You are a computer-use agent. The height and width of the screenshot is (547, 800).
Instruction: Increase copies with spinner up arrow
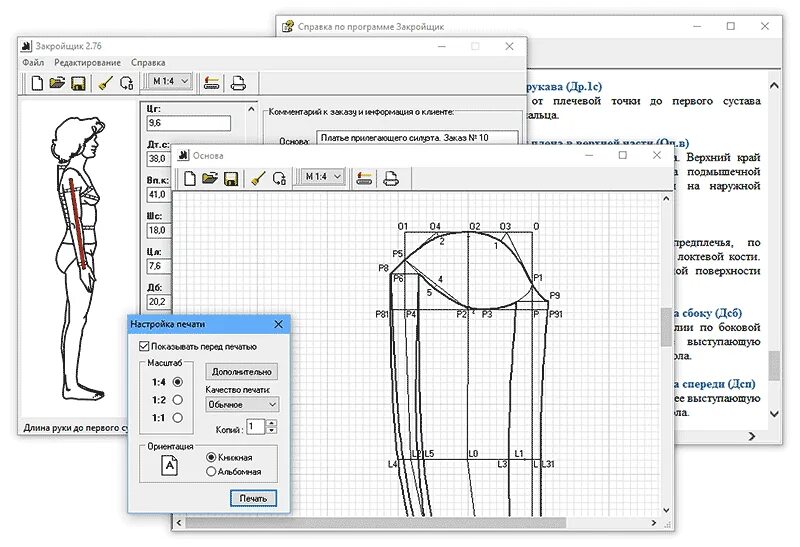pos(271,423)
